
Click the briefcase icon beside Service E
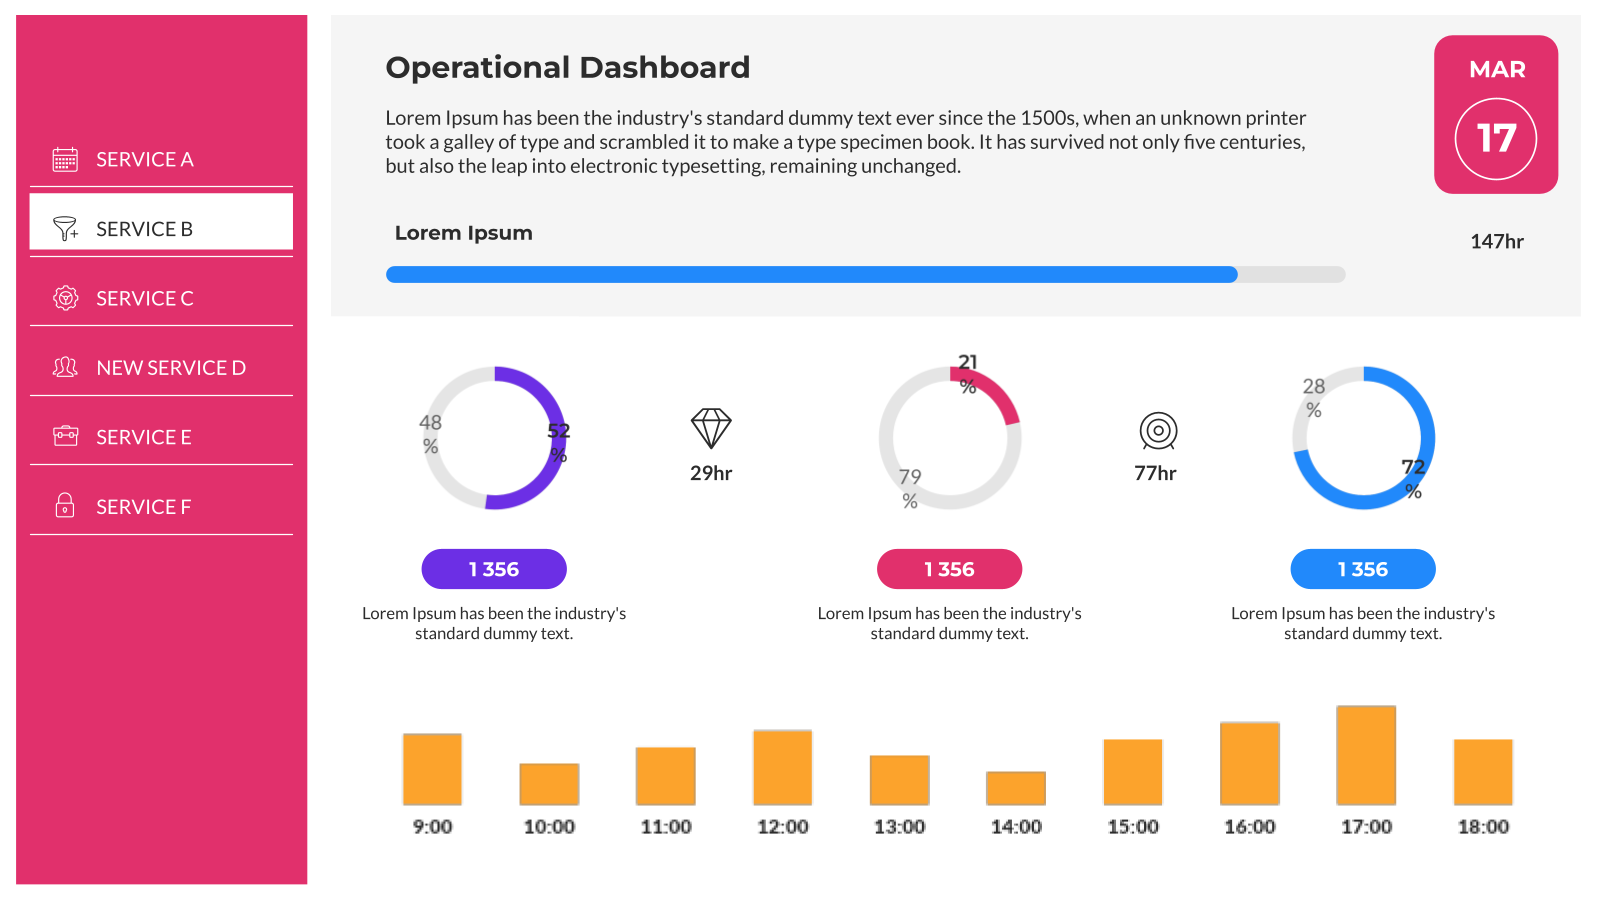[x=65, y=436]
